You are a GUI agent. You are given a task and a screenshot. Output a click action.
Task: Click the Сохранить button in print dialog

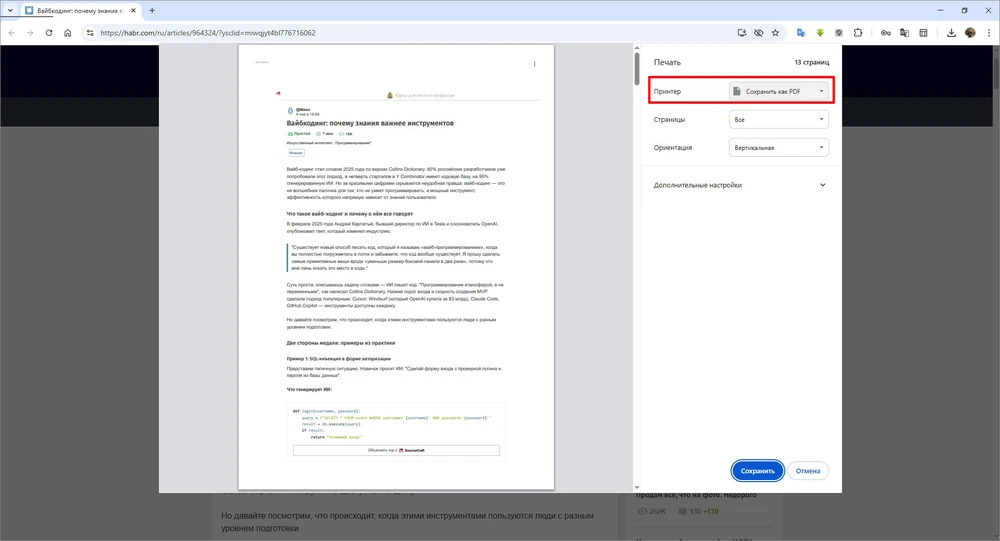[x=758, y=470]
